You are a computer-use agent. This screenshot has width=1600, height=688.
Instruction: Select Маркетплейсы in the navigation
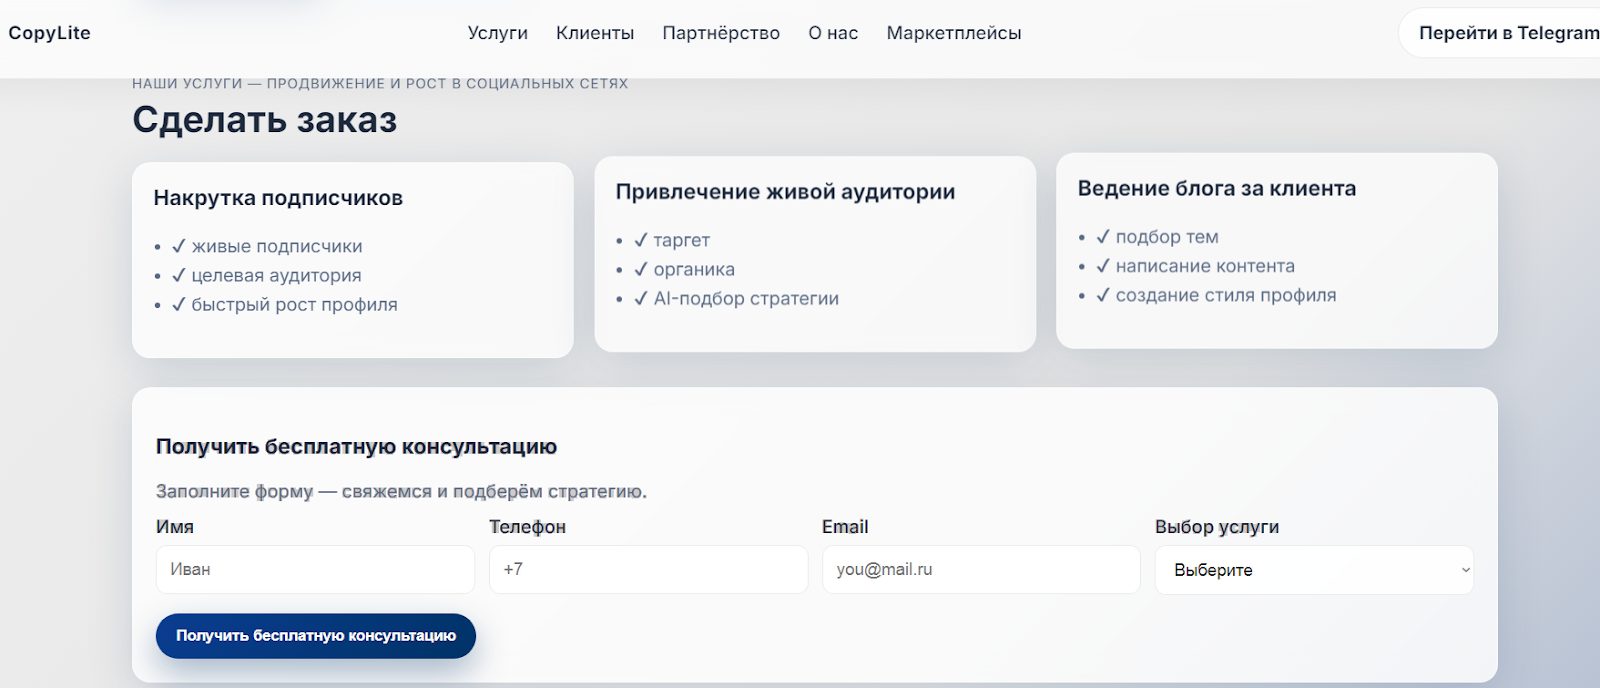(954, 33)
